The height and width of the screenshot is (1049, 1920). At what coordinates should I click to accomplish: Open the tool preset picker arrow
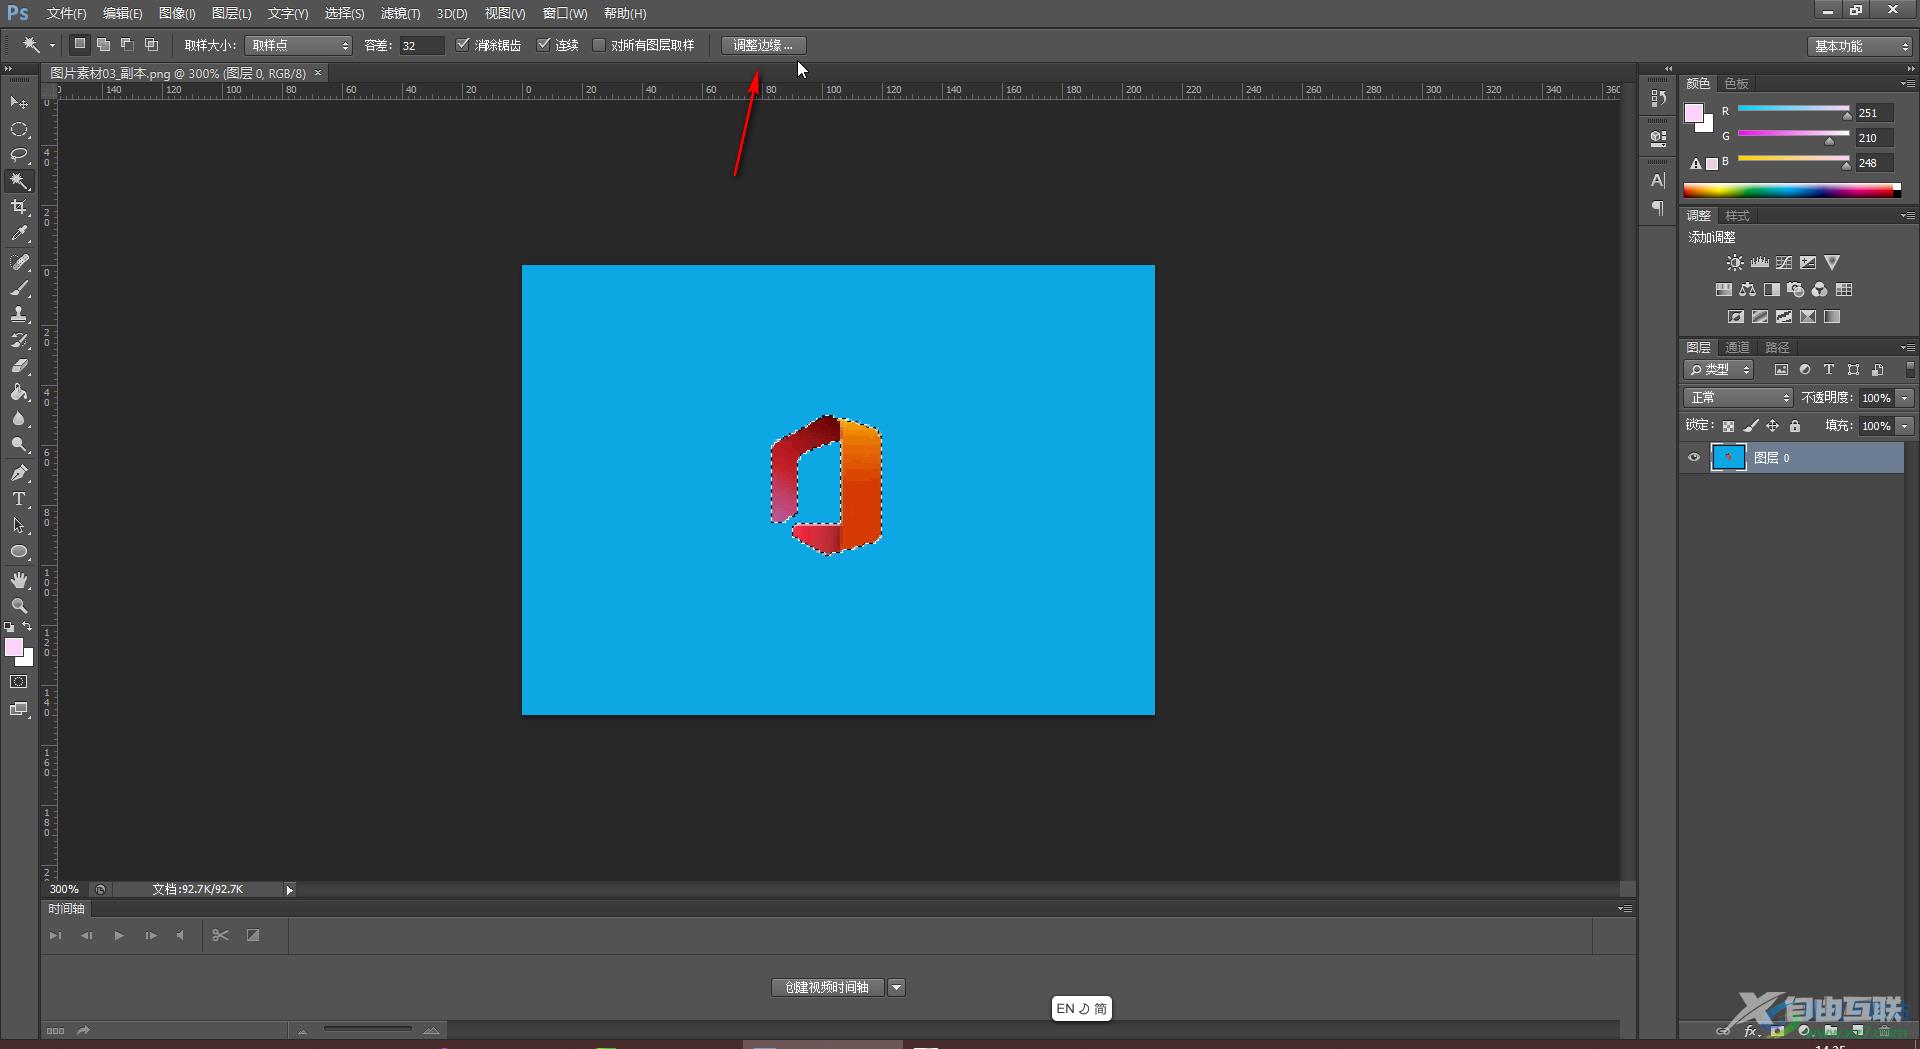click(x=52, y=45)
